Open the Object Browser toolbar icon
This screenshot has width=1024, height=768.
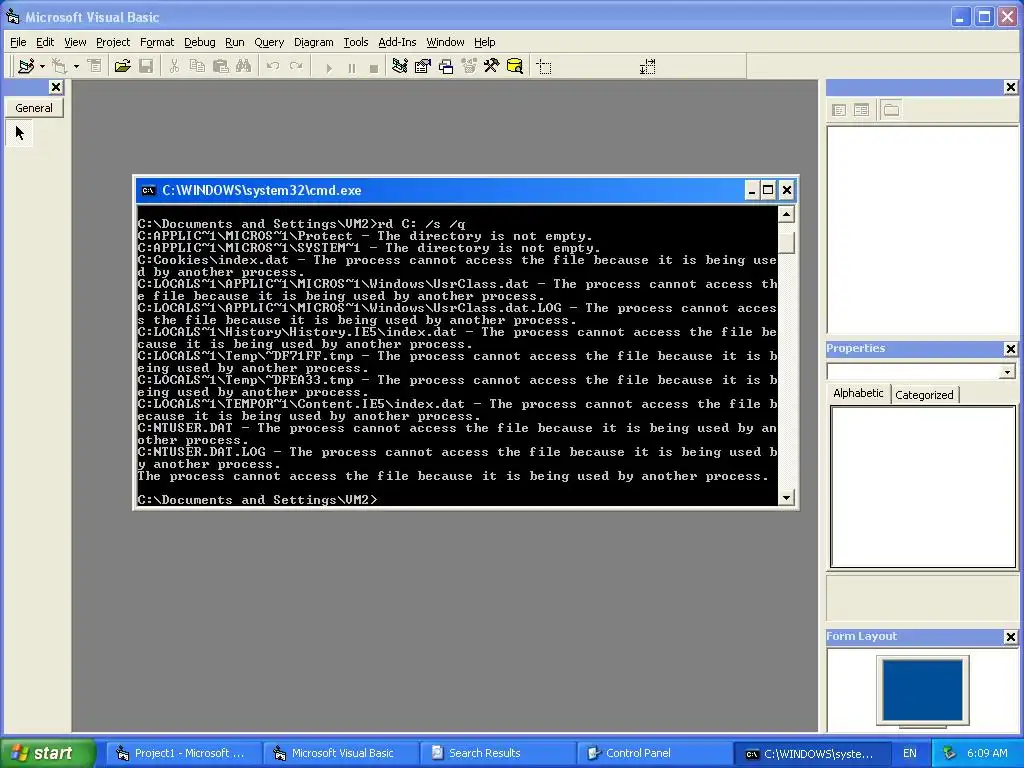point(469,66)
